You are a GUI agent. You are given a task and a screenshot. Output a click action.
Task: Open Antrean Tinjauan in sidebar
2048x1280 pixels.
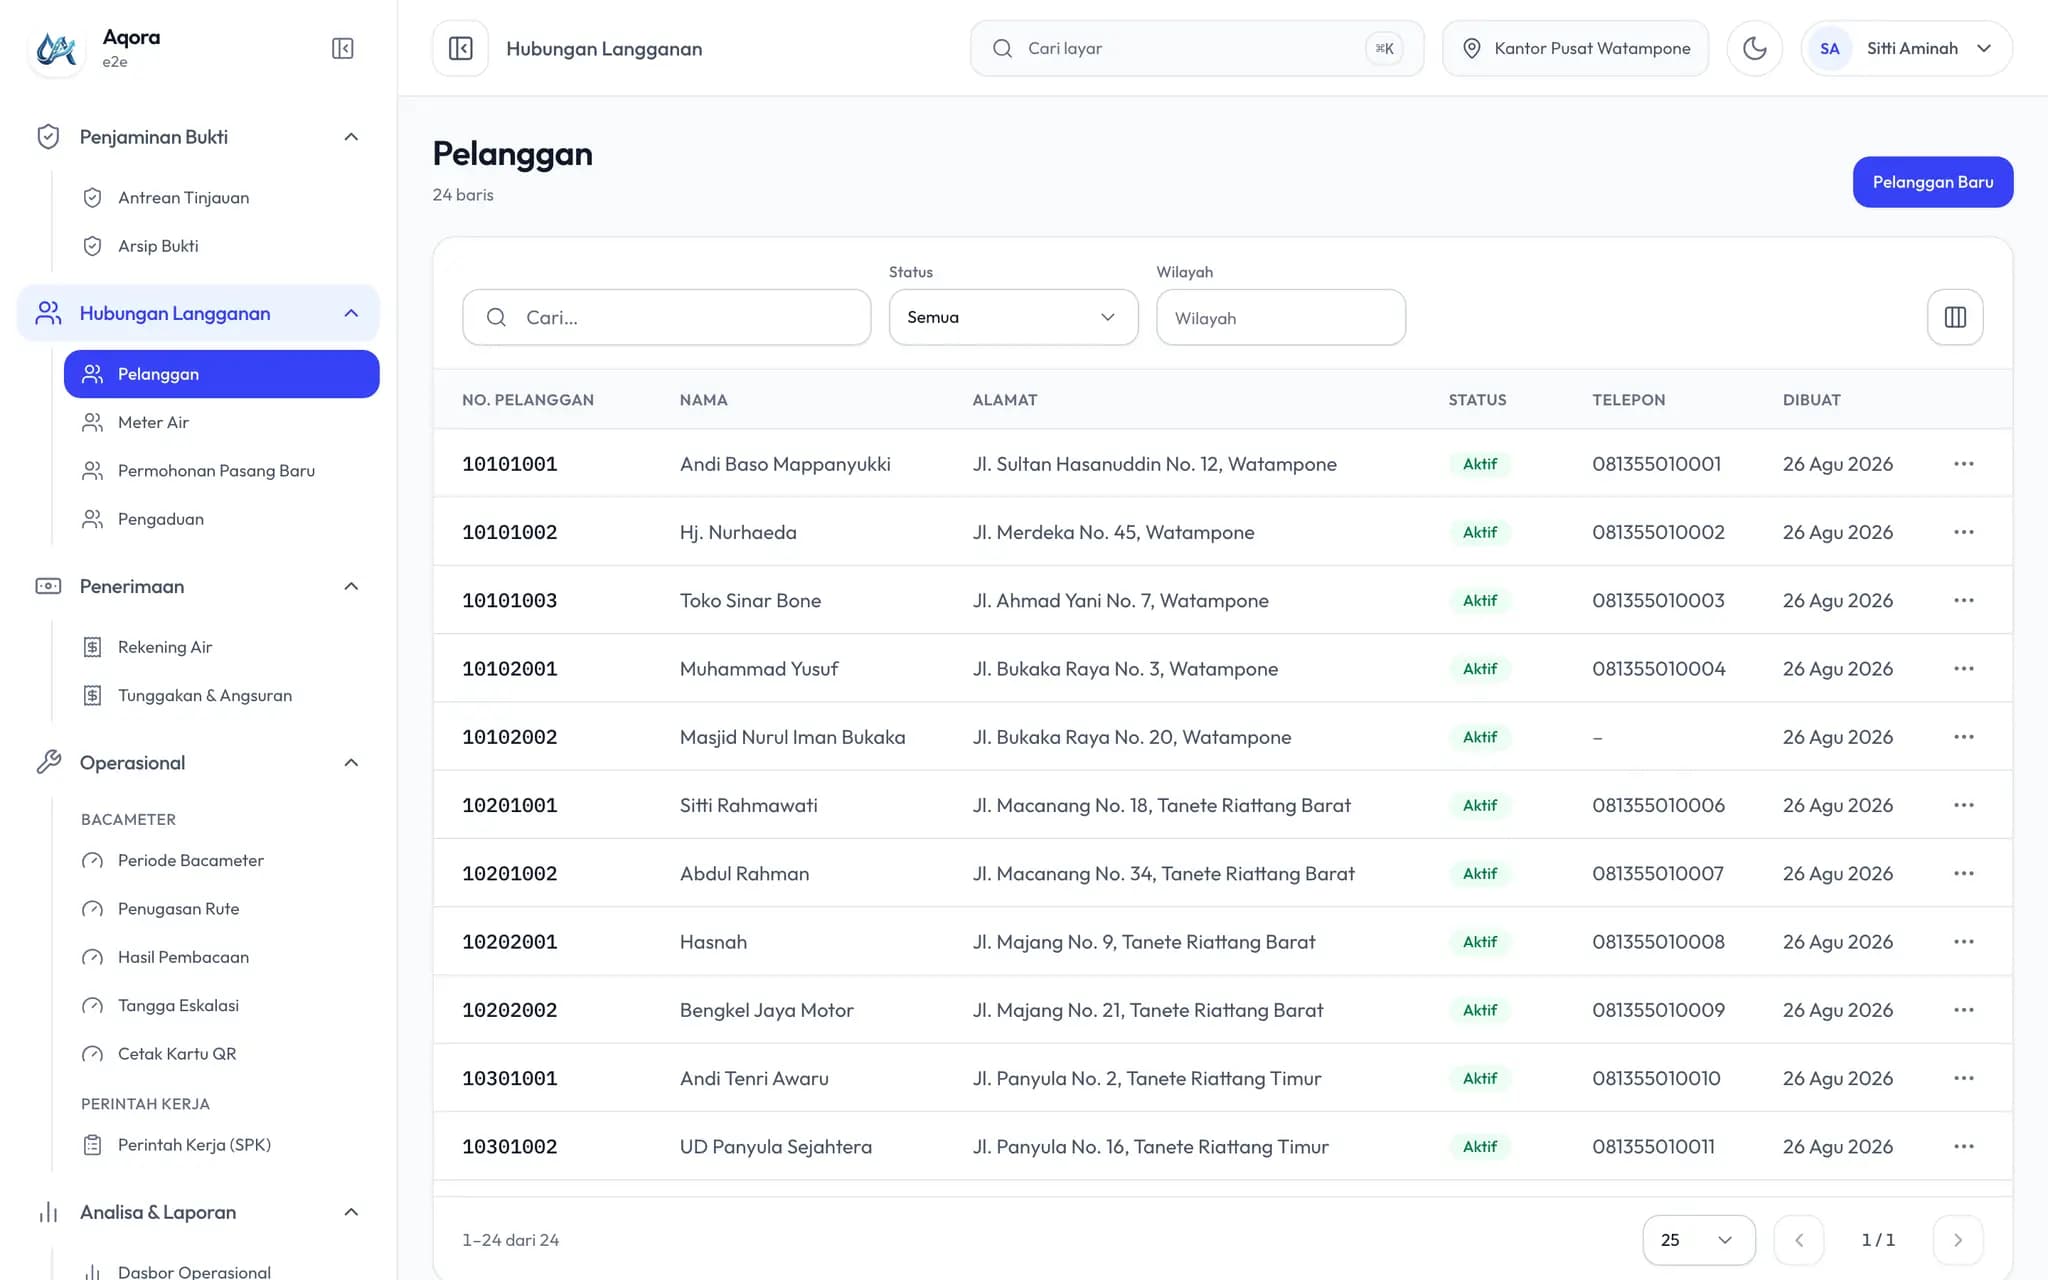[221, 198]
